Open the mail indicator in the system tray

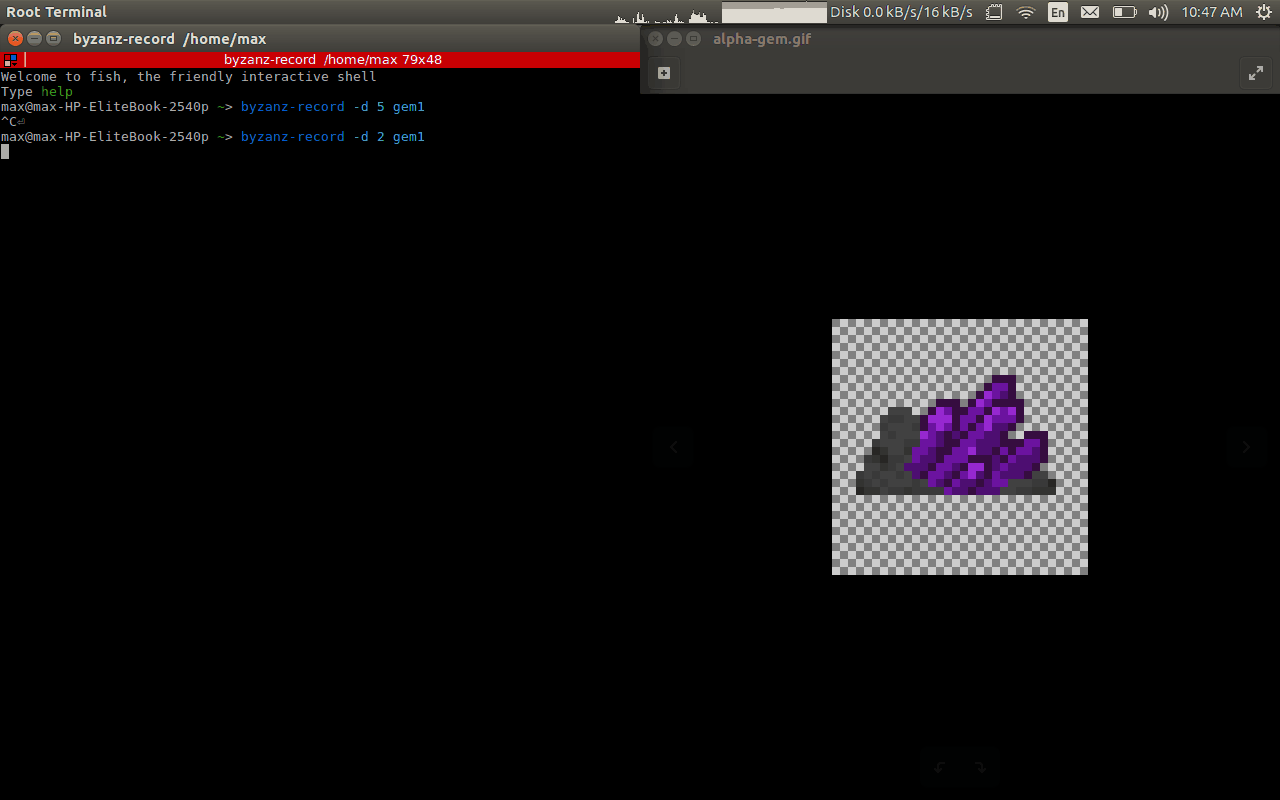click(x=1089, y=12)
